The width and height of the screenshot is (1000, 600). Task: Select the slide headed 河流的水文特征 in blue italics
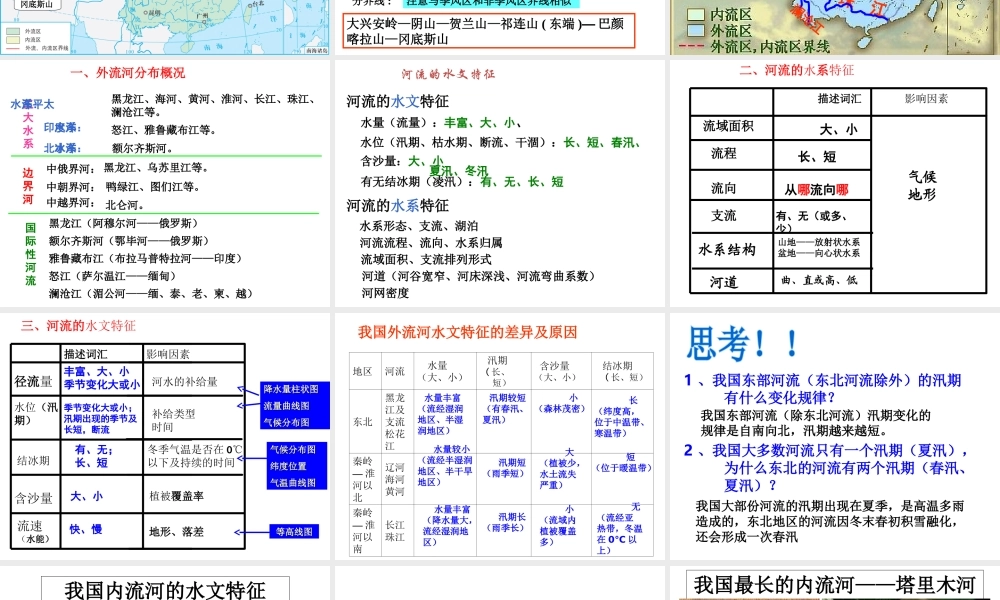pos(499,183)
